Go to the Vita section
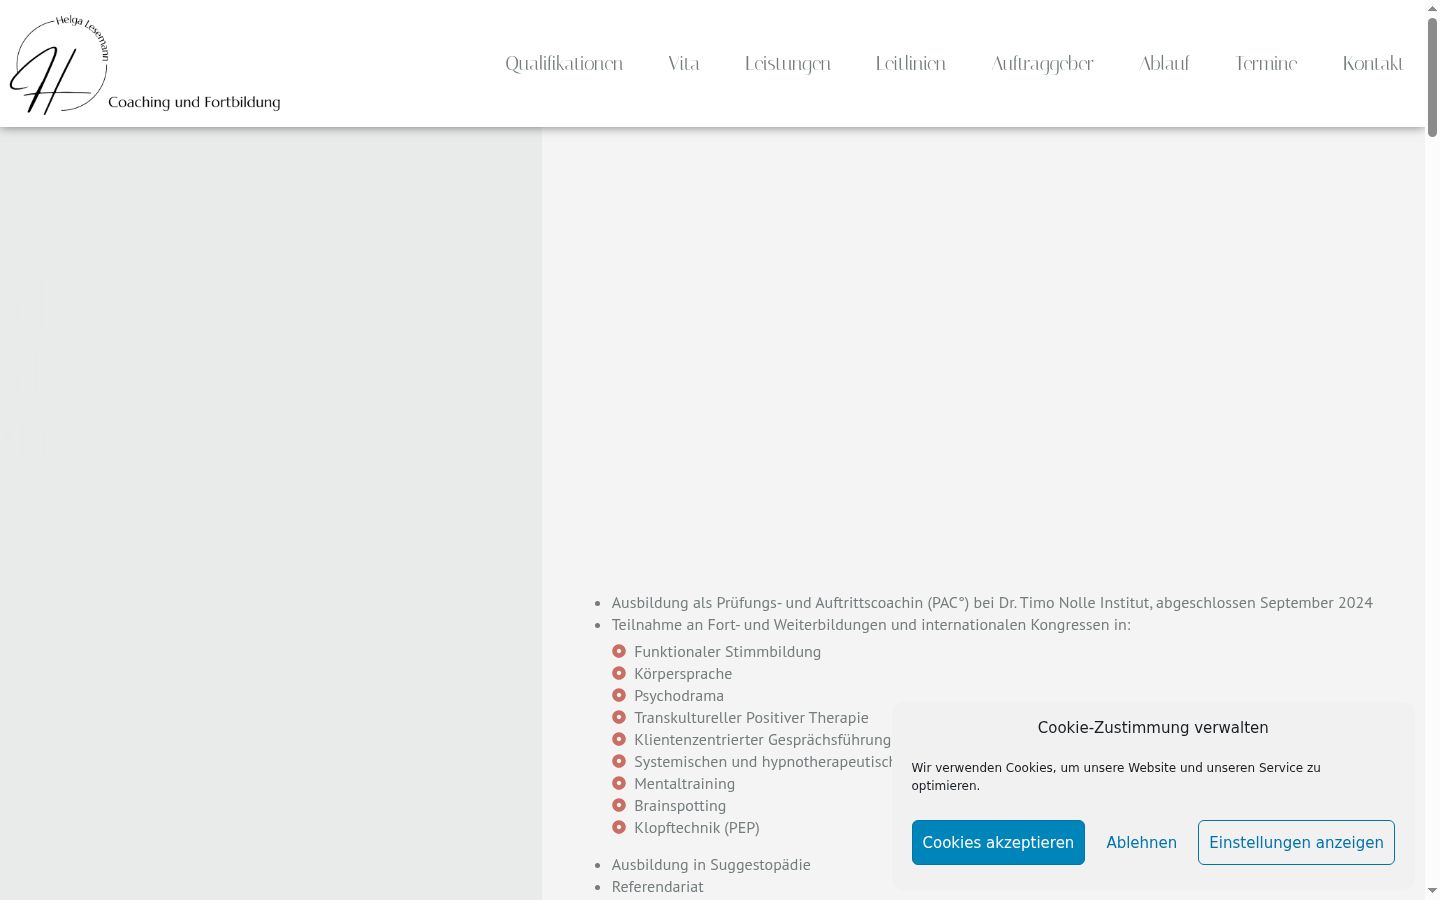 pyautogui.click(x=684, y=64)
